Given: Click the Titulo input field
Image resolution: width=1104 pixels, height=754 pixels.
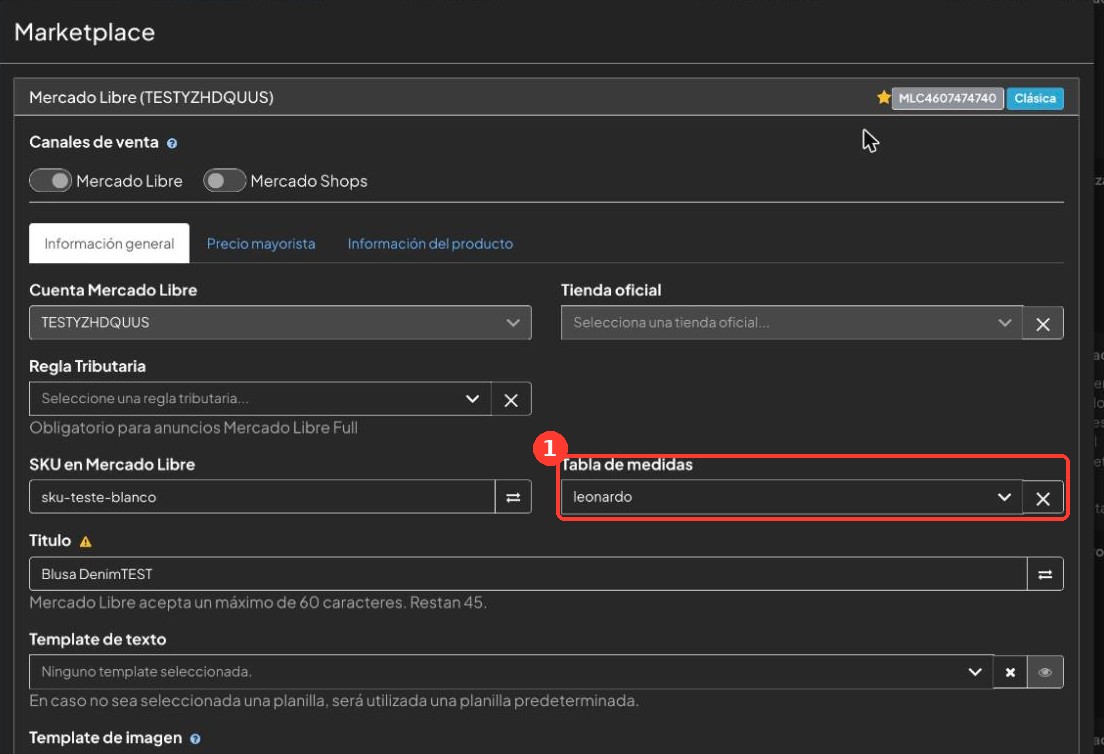Looking at the screenshot, I should pos(528,574).
